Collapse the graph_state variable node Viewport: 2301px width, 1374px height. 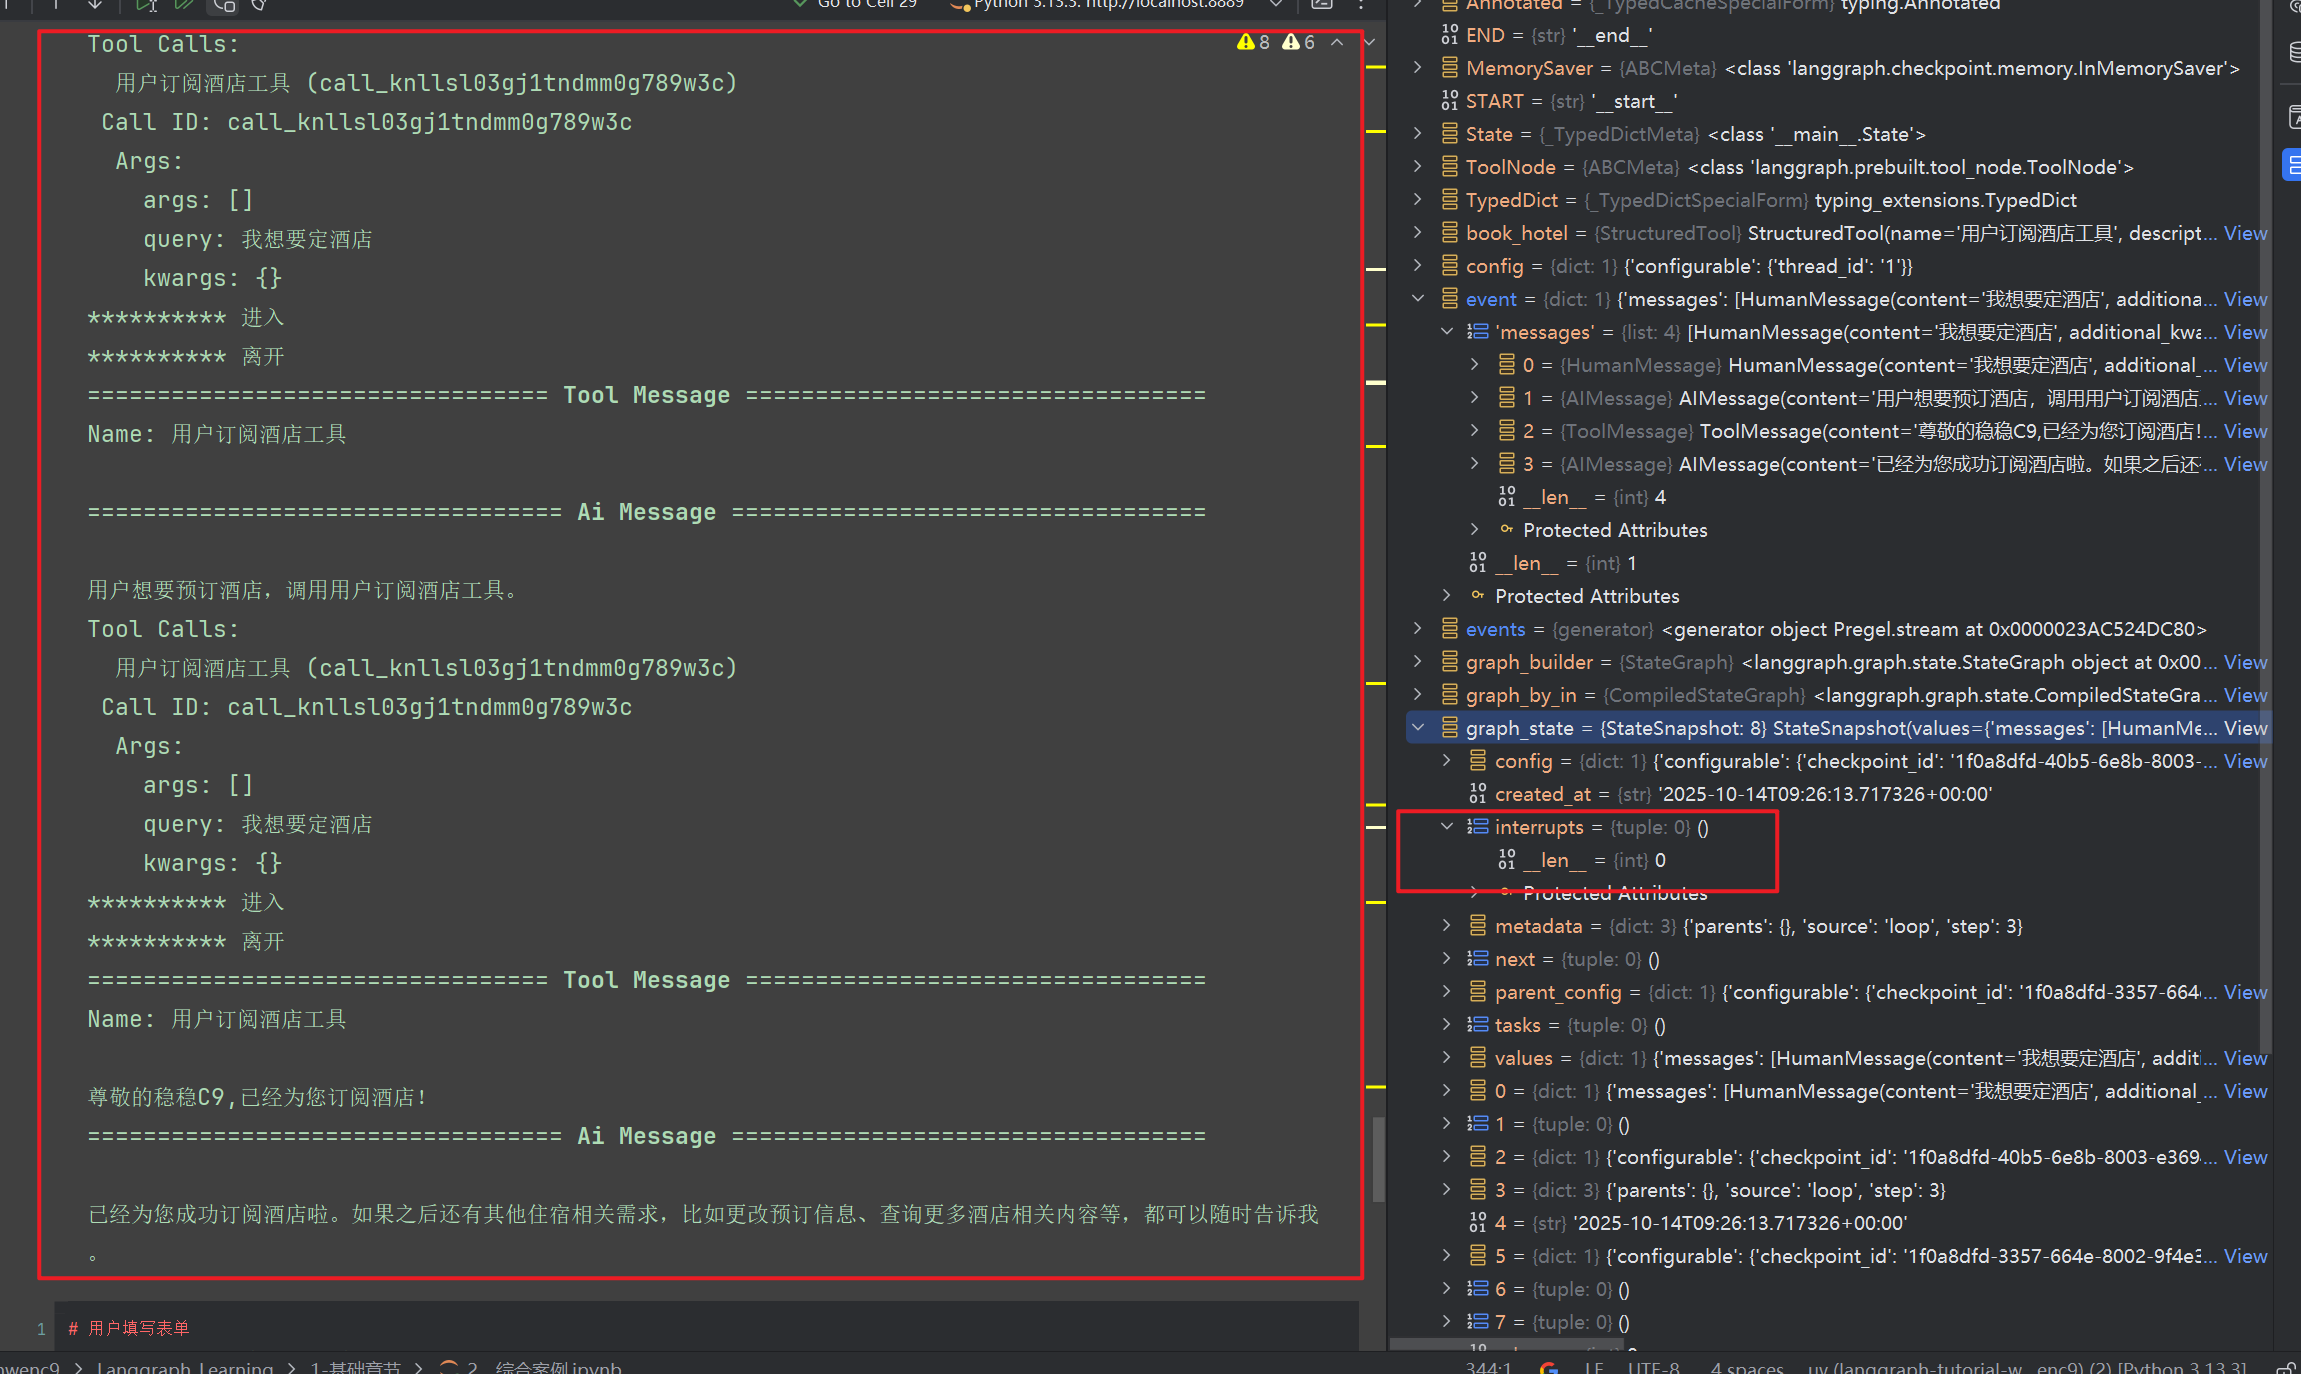pos(1418,728)
